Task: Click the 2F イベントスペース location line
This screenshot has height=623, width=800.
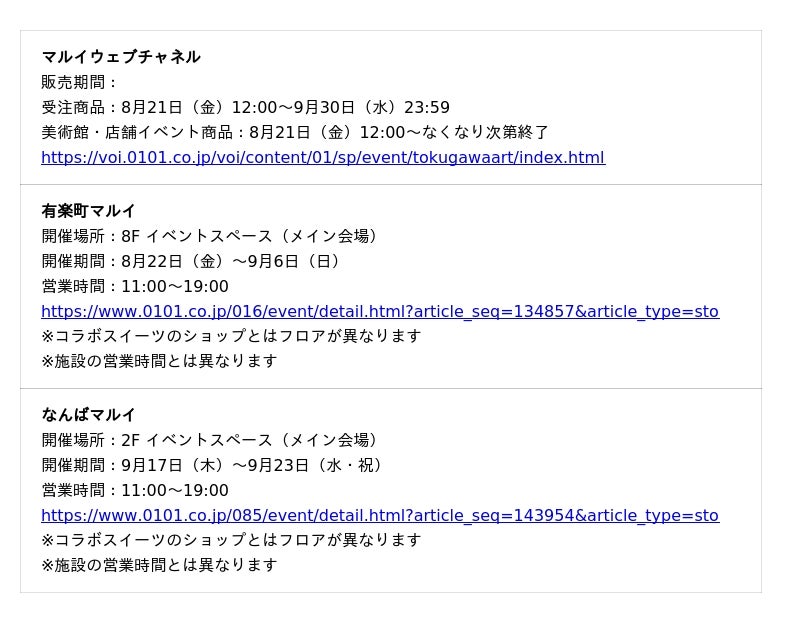Action: (211, 440)
